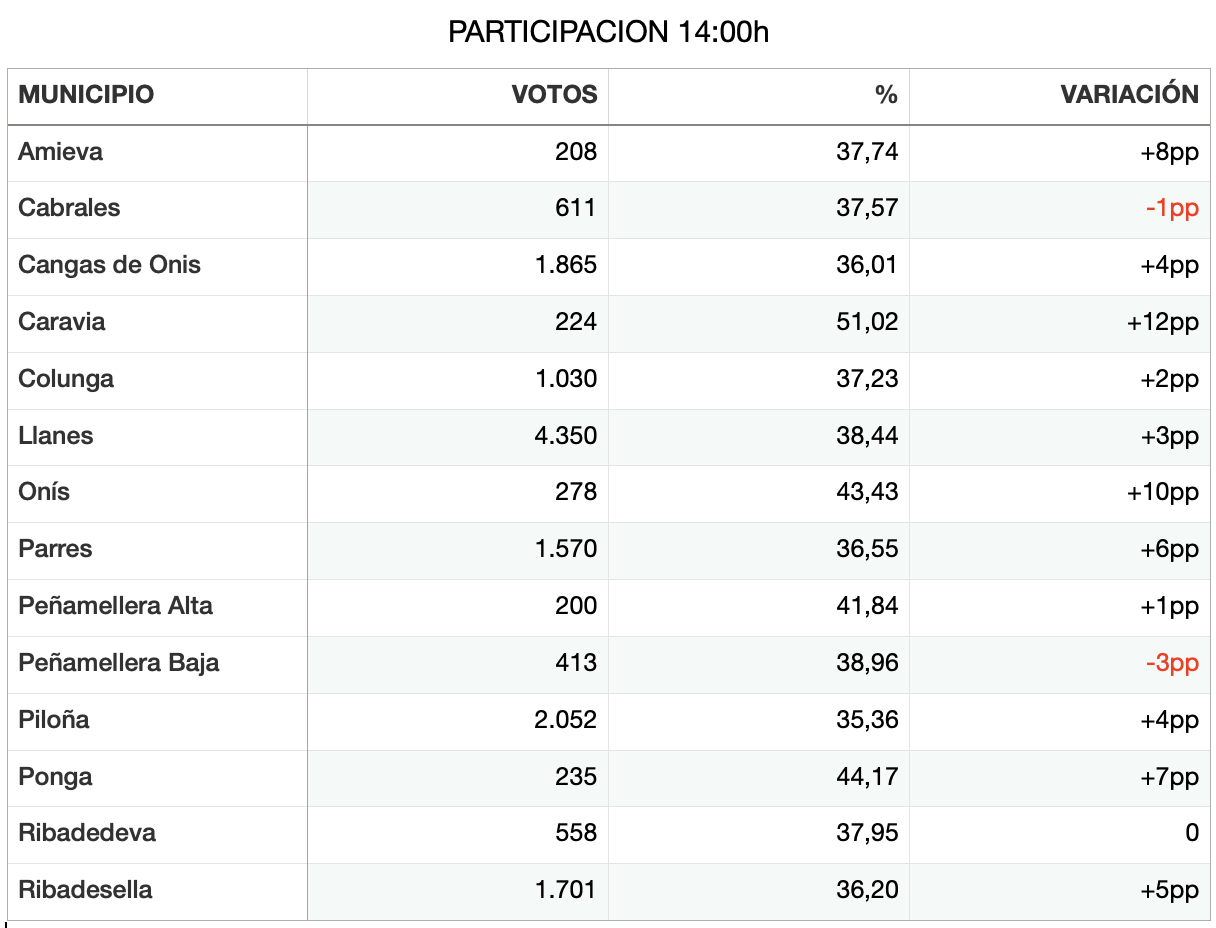Select the PARTICIPACION 14:00h title
This screenshot has width=1216, height=928.
click(608, 32)
